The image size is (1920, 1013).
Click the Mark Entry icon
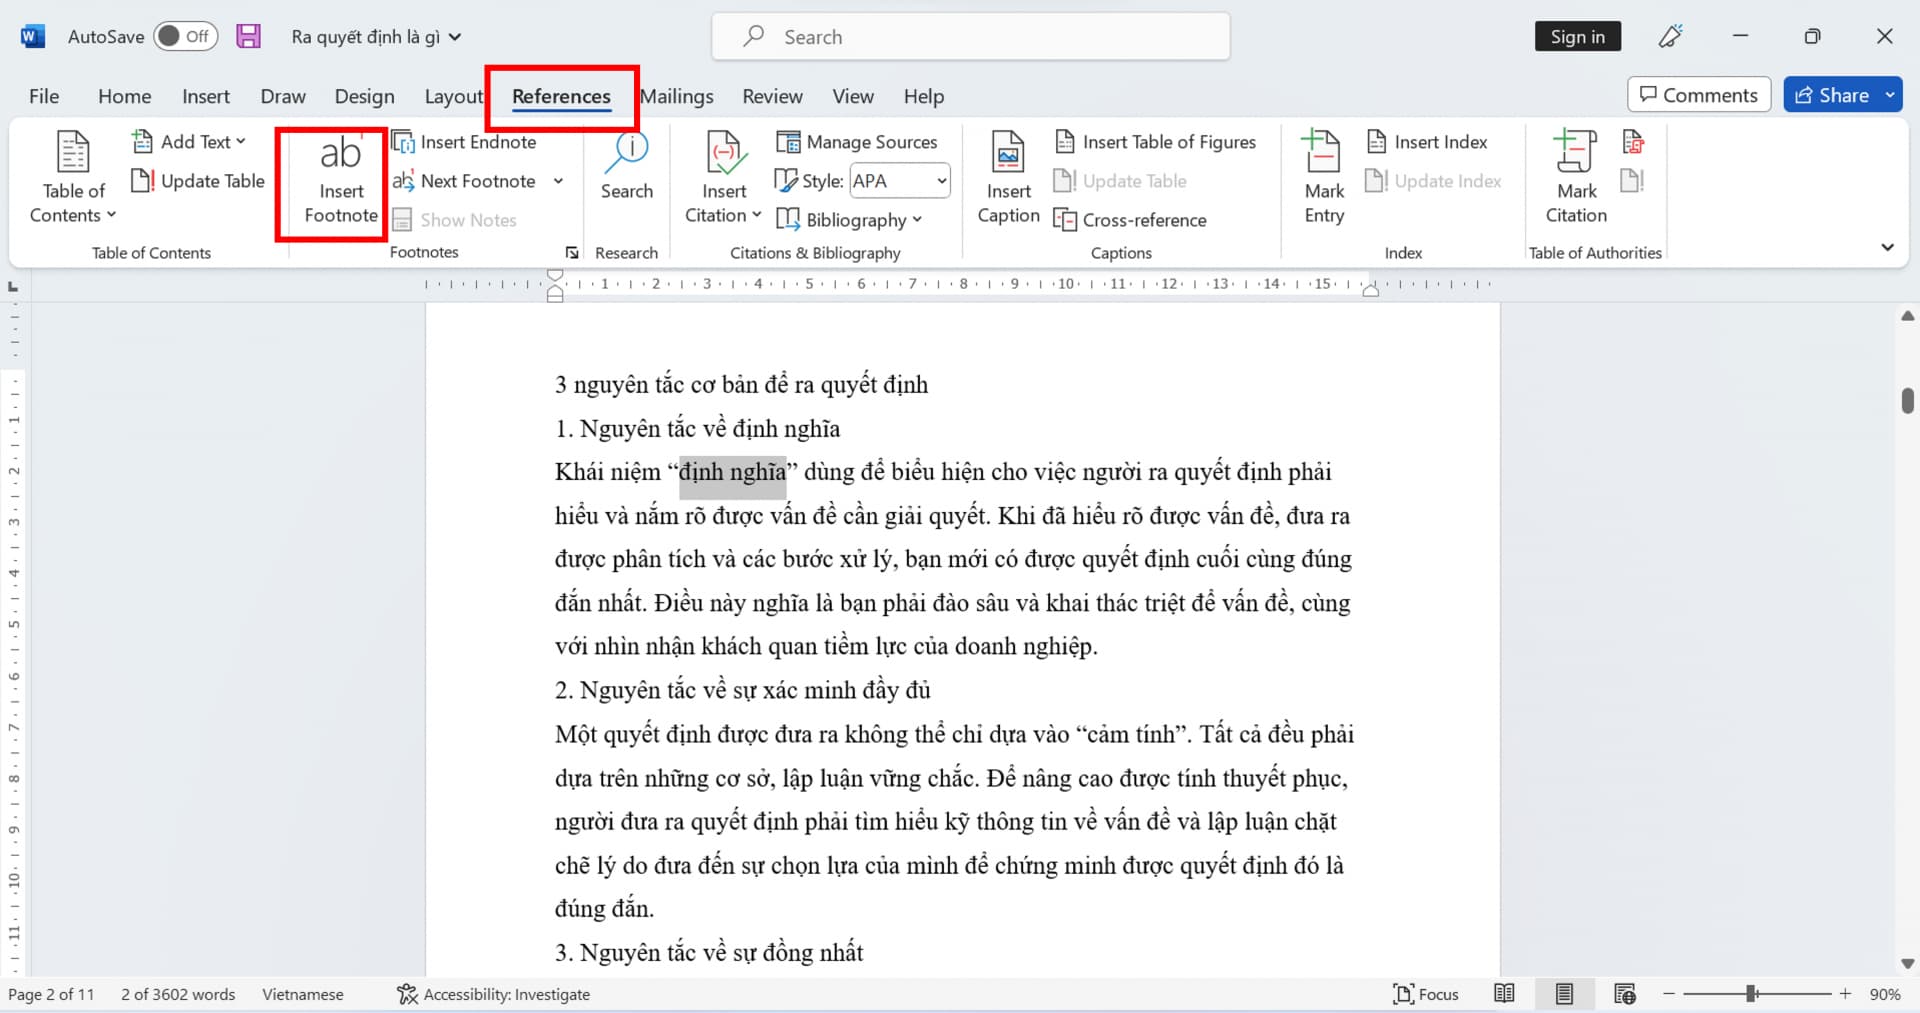[1324, 178]
